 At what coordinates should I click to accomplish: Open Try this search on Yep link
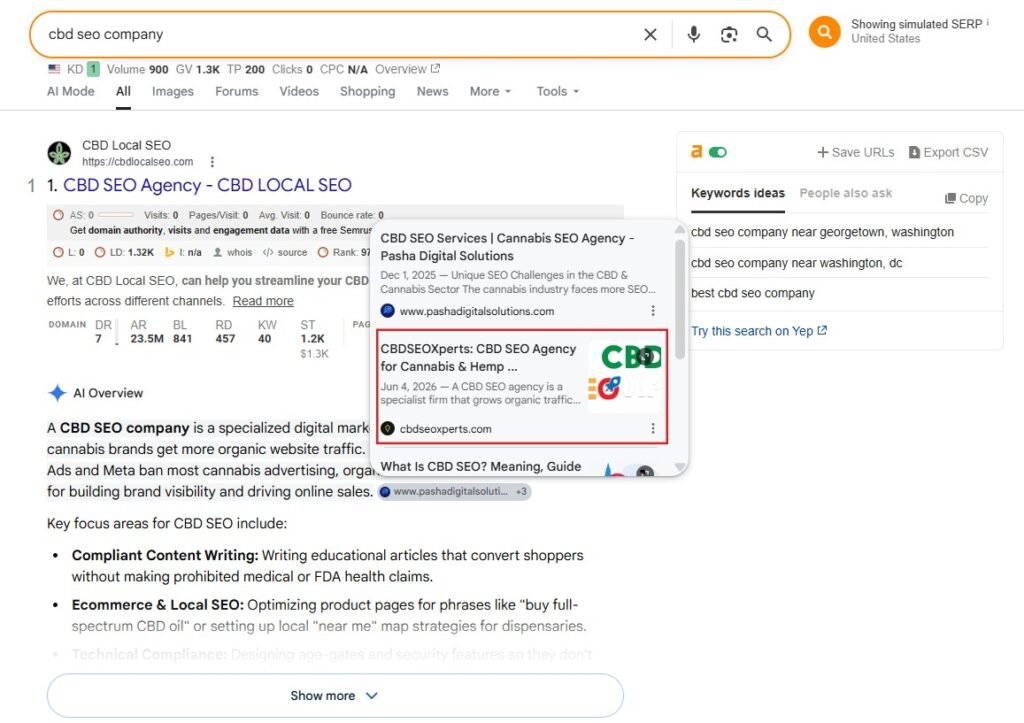[x=759, y=331]
